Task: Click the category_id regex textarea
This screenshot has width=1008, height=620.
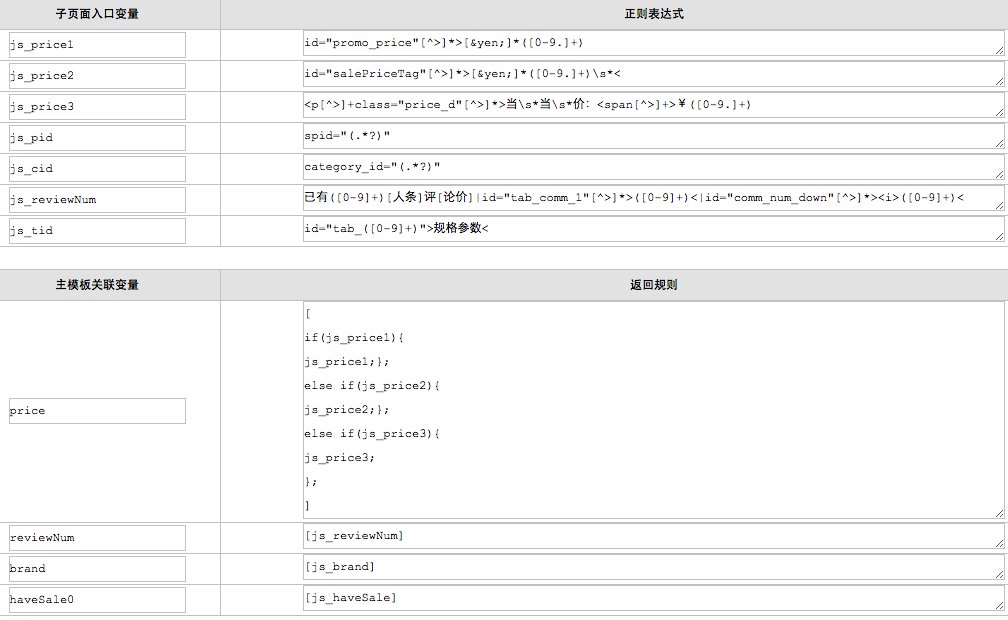Action: pyautogui.click(x=653, y=168)
